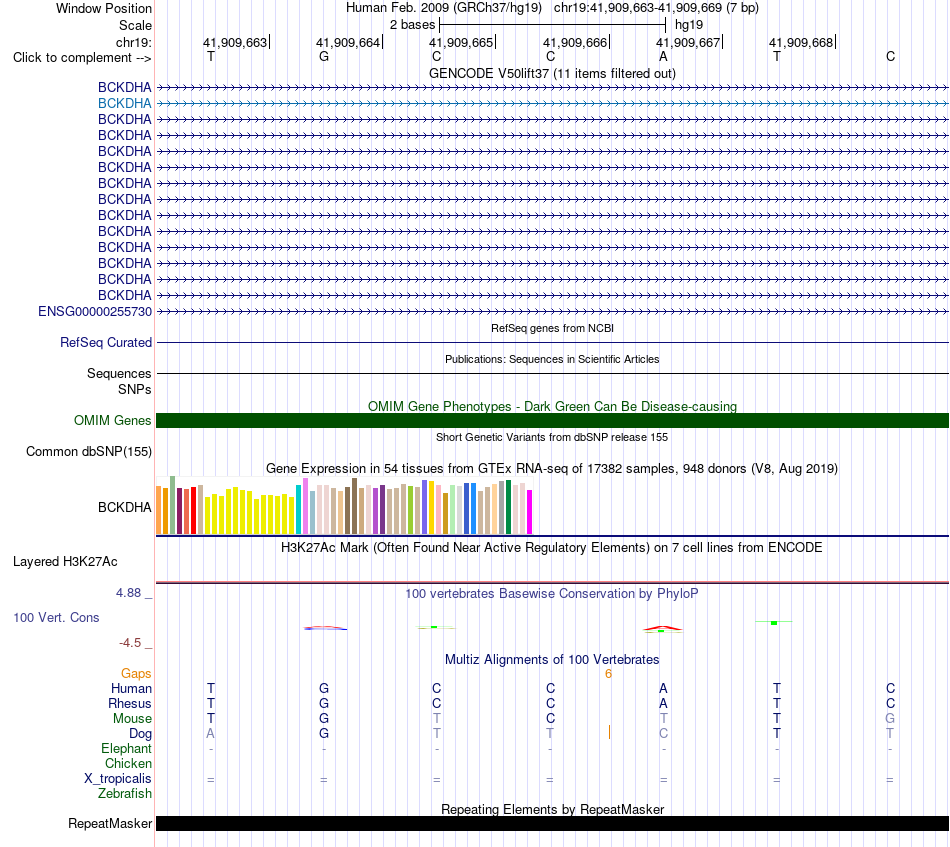Click the OMIM Gene Phenotypes track title
The height and width of the screenshot is (847, 950).
[x=552, y=407]
